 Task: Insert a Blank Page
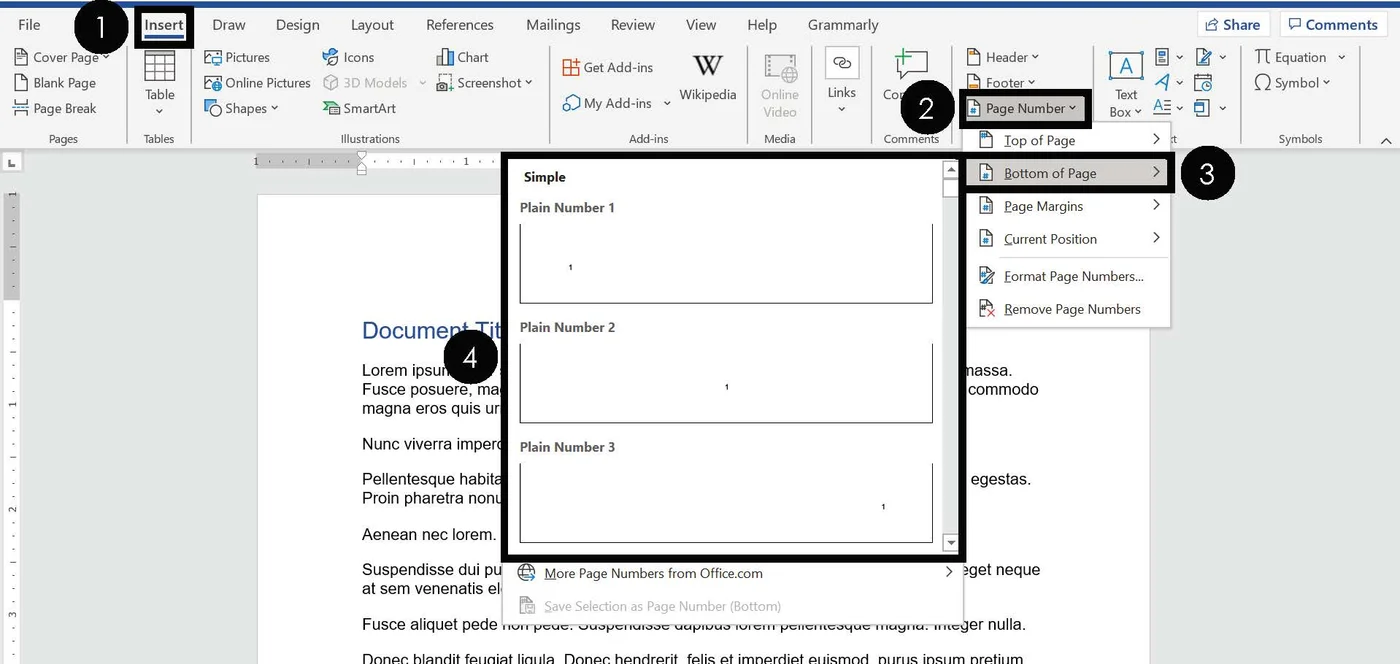coord(55,83)
